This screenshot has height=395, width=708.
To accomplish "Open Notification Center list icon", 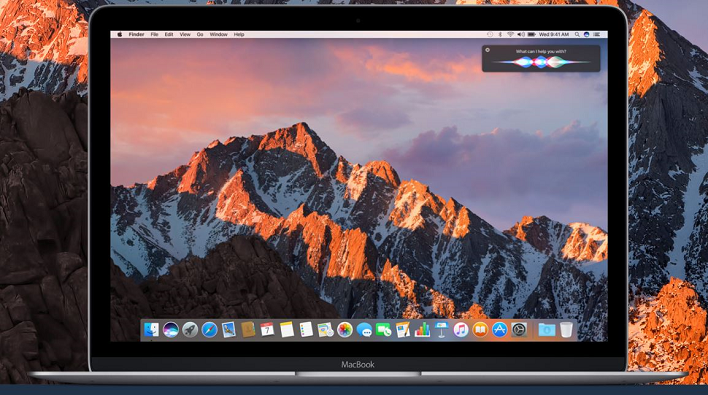I will click(597, 34).
